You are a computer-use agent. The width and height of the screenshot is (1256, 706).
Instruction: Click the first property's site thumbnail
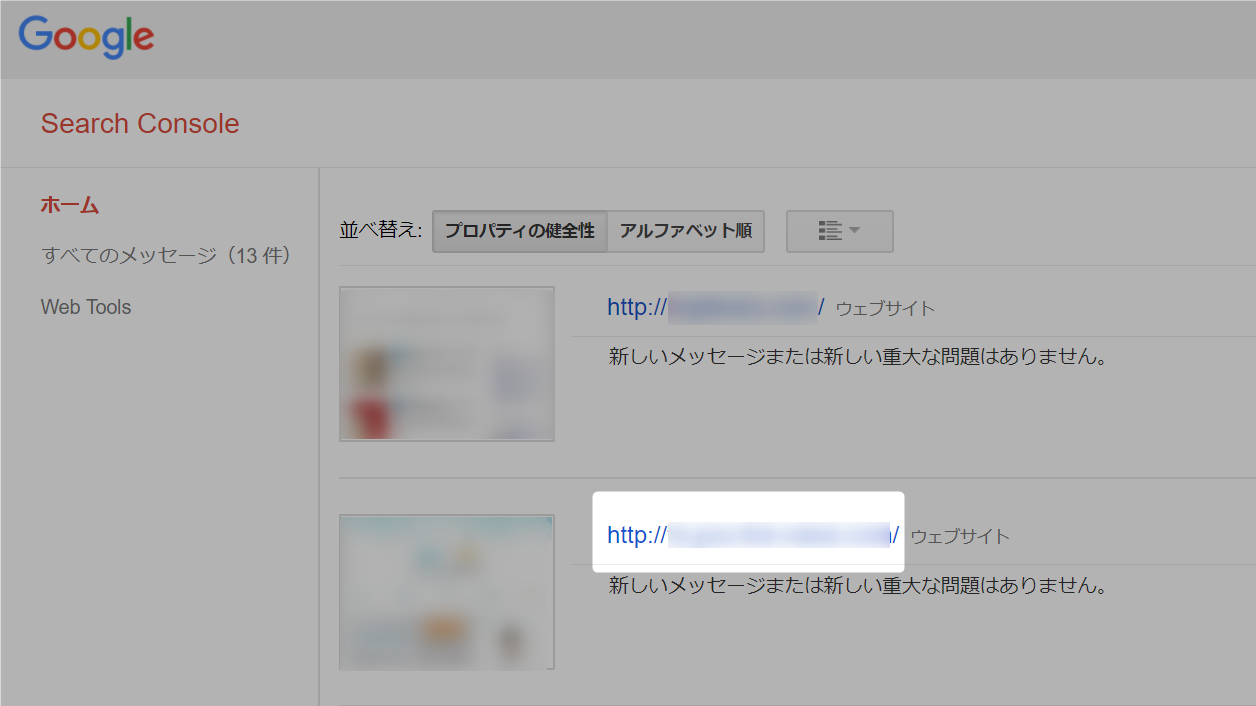point(447,364)
